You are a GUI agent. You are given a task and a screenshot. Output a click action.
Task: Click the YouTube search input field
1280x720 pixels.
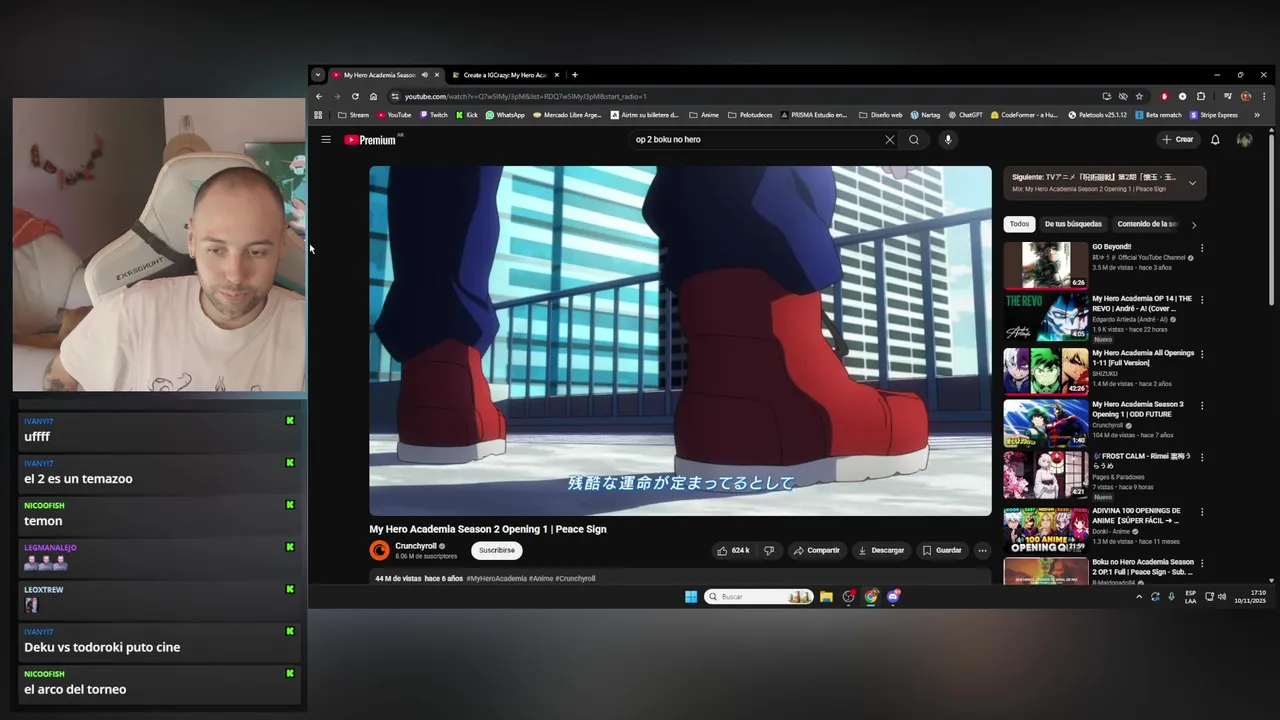point(755,140)
